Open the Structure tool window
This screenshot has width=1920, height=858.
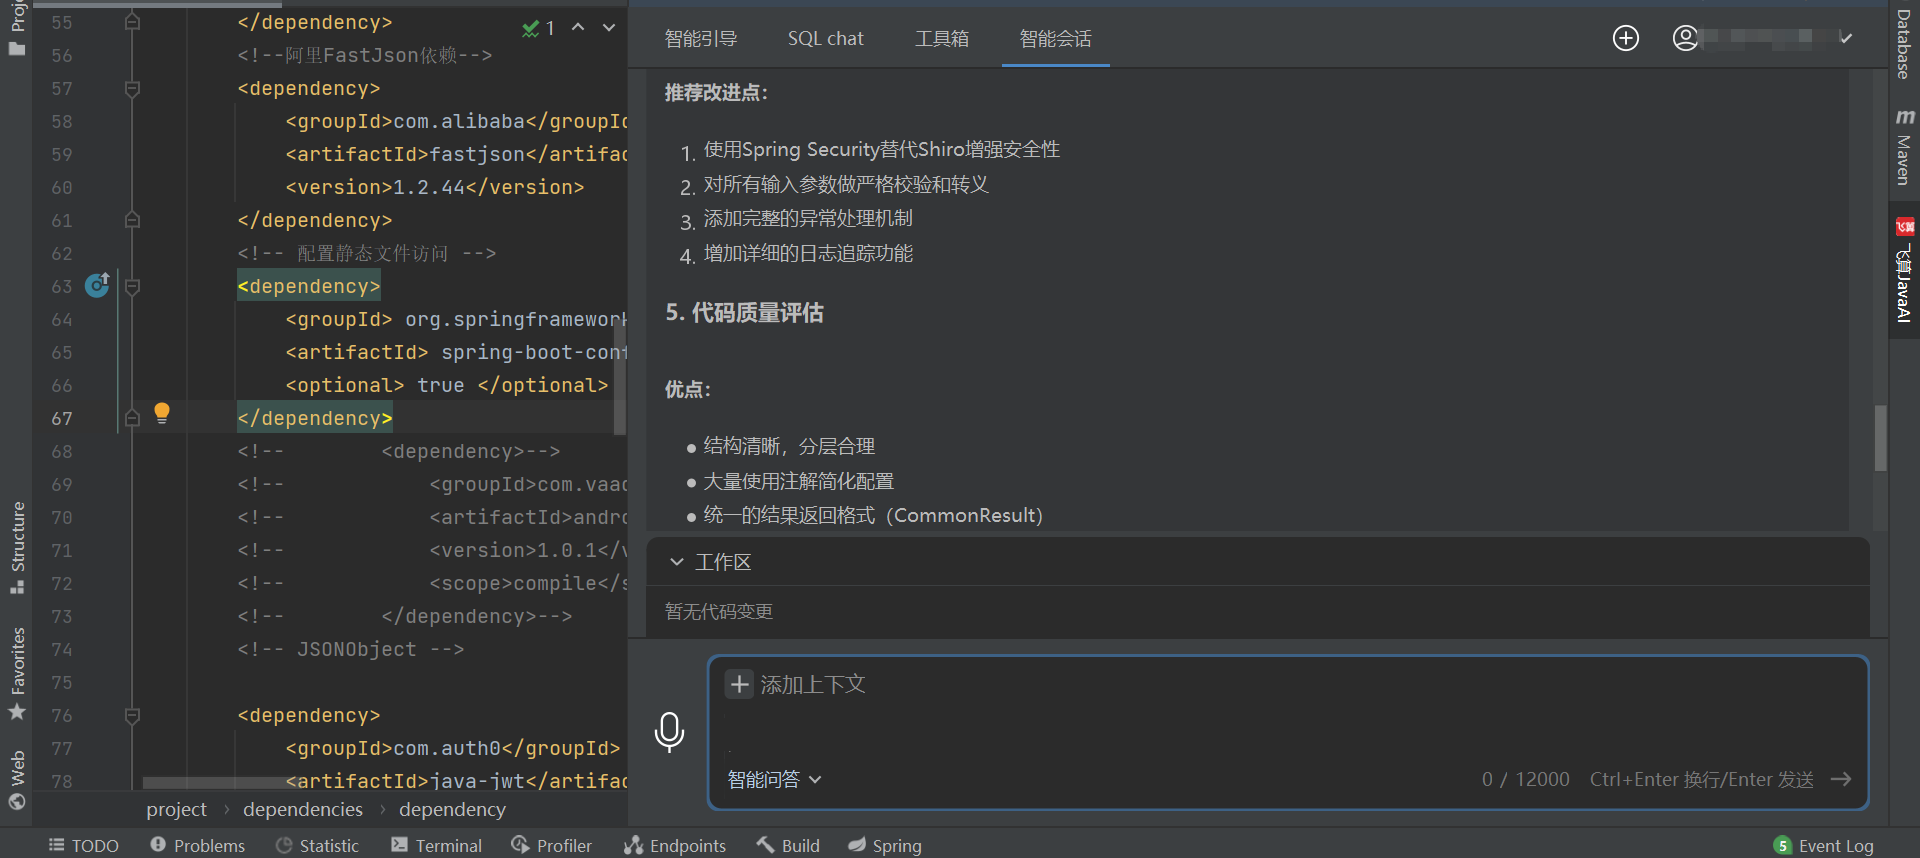tap(17, 546)
